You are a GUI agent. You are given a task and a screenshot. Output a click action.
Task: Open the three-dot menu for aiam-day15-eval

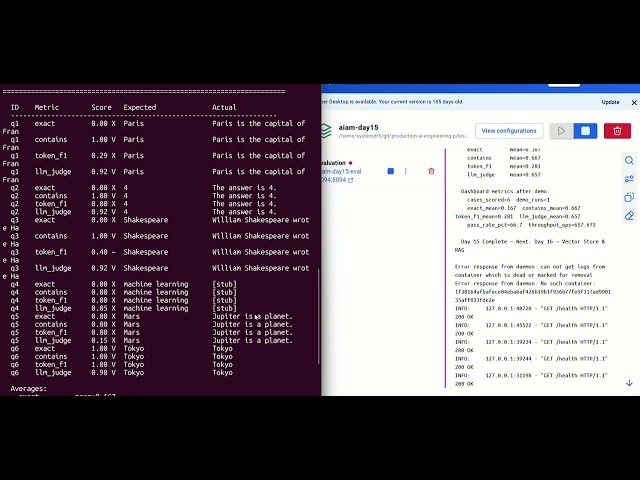(405, 171)
